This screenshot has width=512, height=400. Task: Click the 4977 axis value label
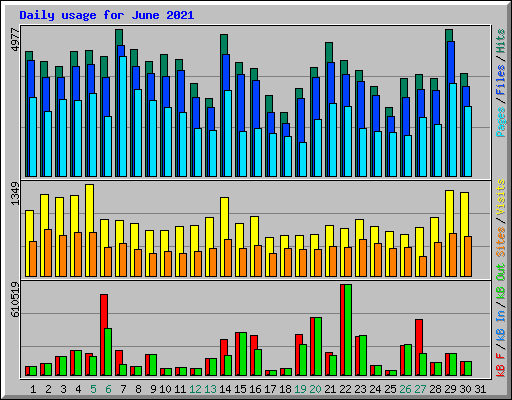pyautogui.click(x=16, y=40)
